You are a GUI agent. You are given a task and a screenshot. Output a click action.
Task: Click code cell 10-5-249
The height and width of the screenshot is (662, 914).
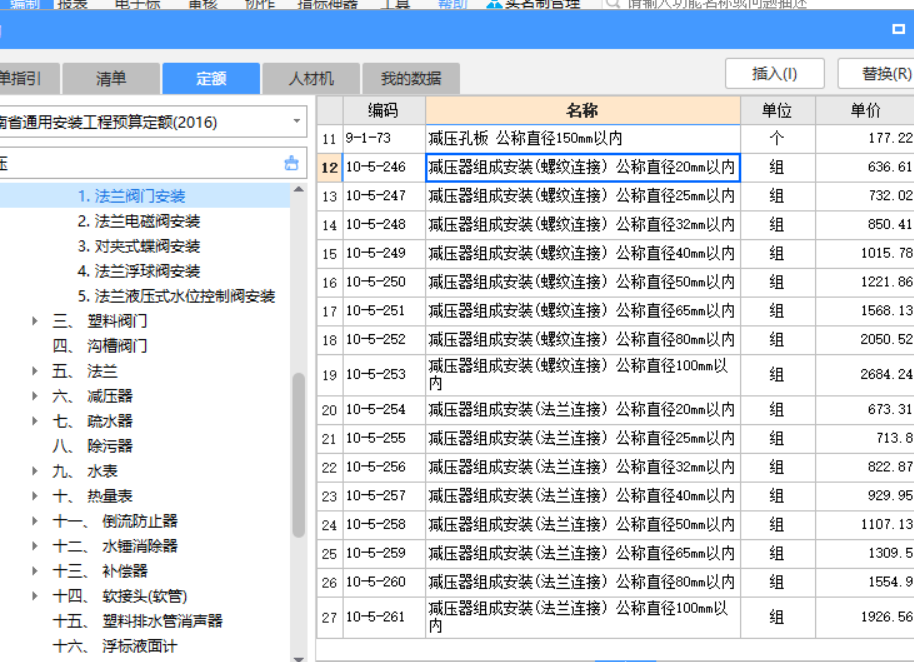[x=384, y=253]
